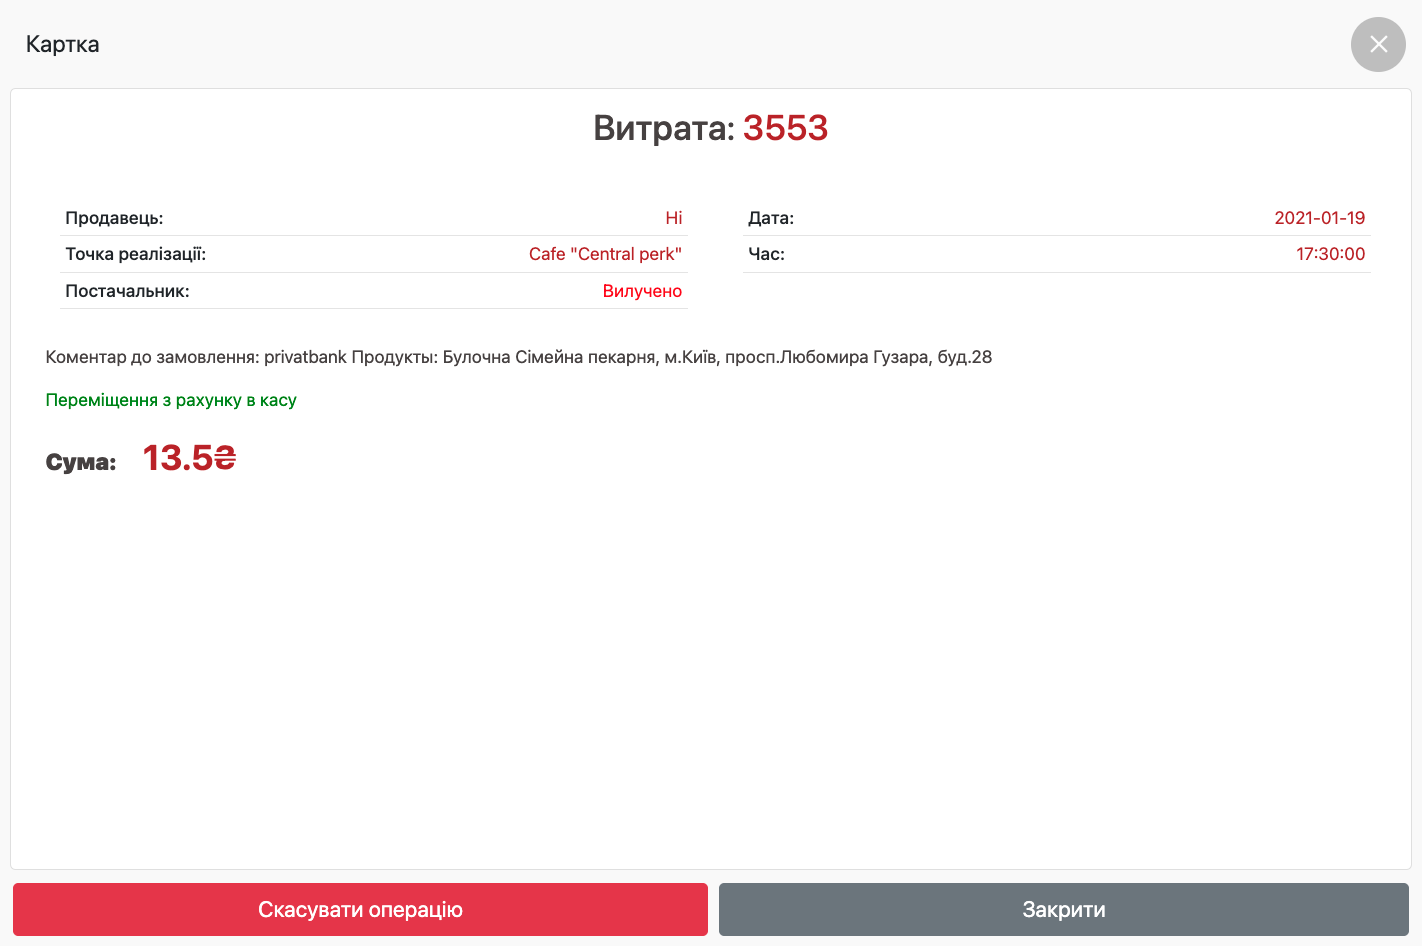Click green "Переміщення з рахунку в касу" text

coord(171,400)
